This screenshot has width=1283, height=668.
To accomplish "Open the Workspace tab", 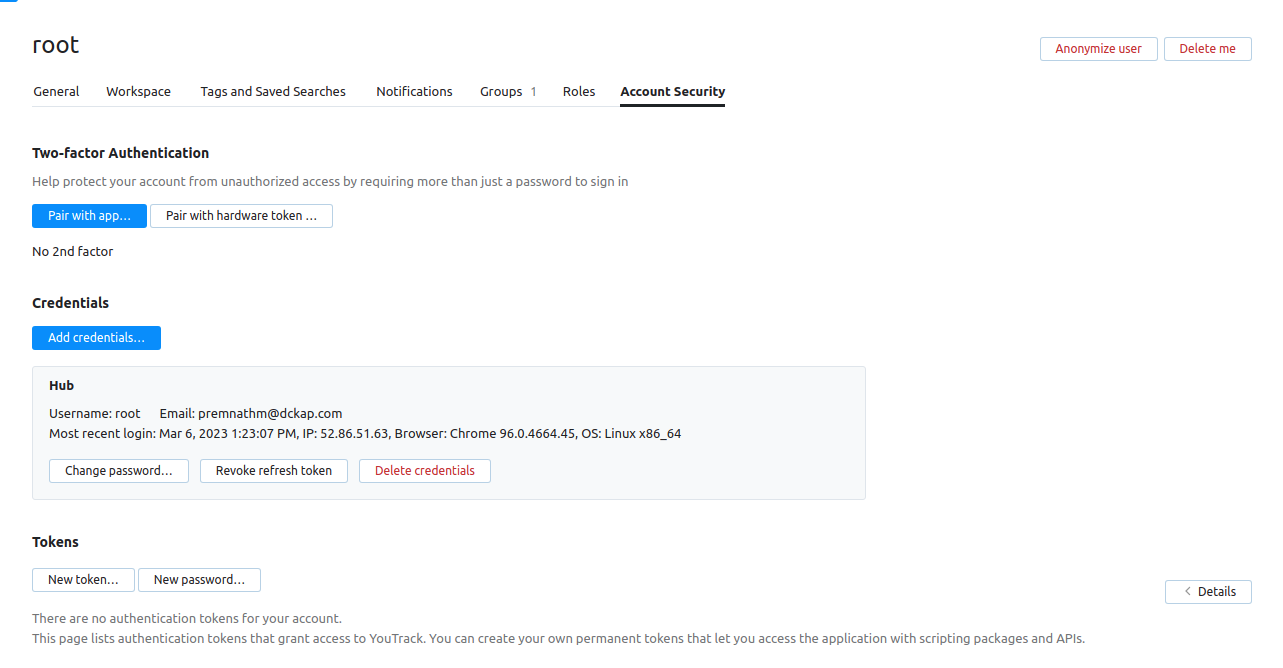I will [138, 91].
